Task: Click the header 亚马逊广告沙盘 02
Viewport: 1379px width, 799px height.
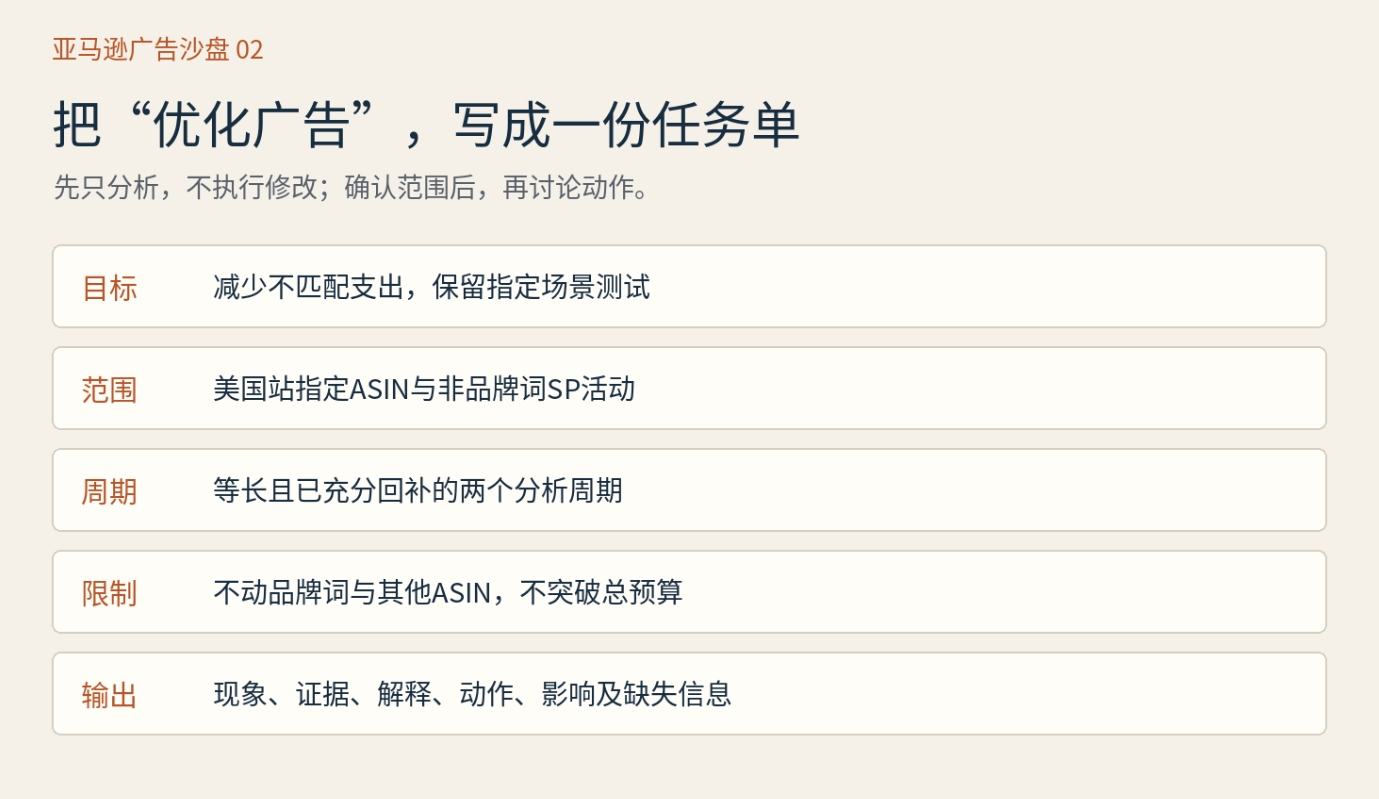Action: point(158,49)
